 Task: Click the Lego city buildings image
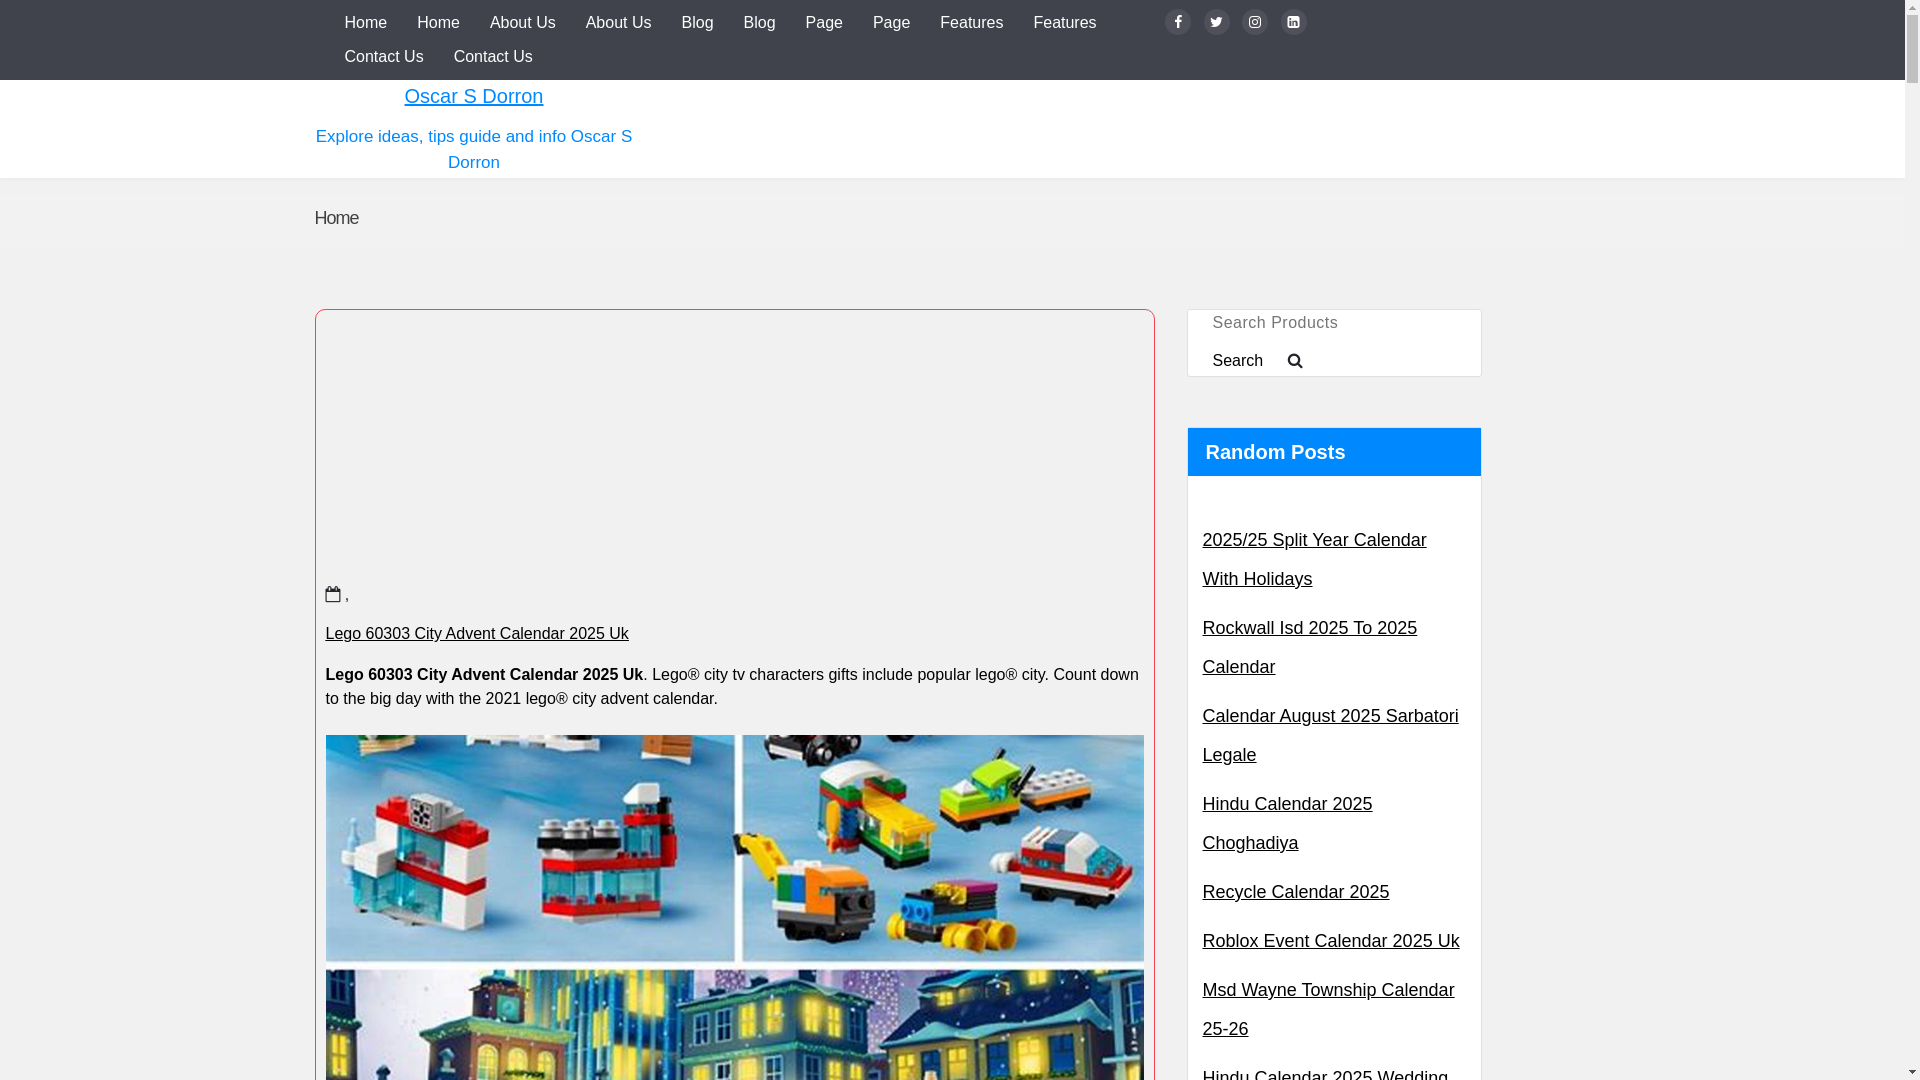734,1025
